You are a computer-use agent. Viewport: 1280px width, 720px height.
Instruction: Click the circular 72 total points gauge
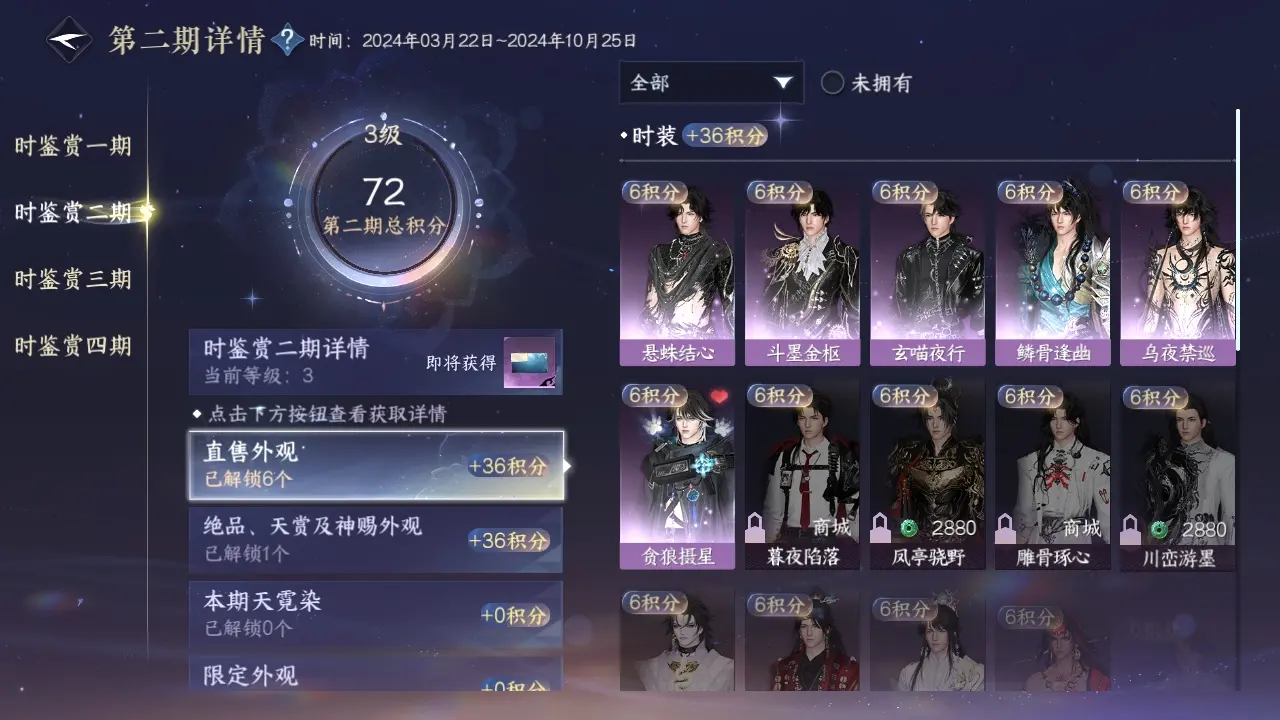click(x=383, y=201)
